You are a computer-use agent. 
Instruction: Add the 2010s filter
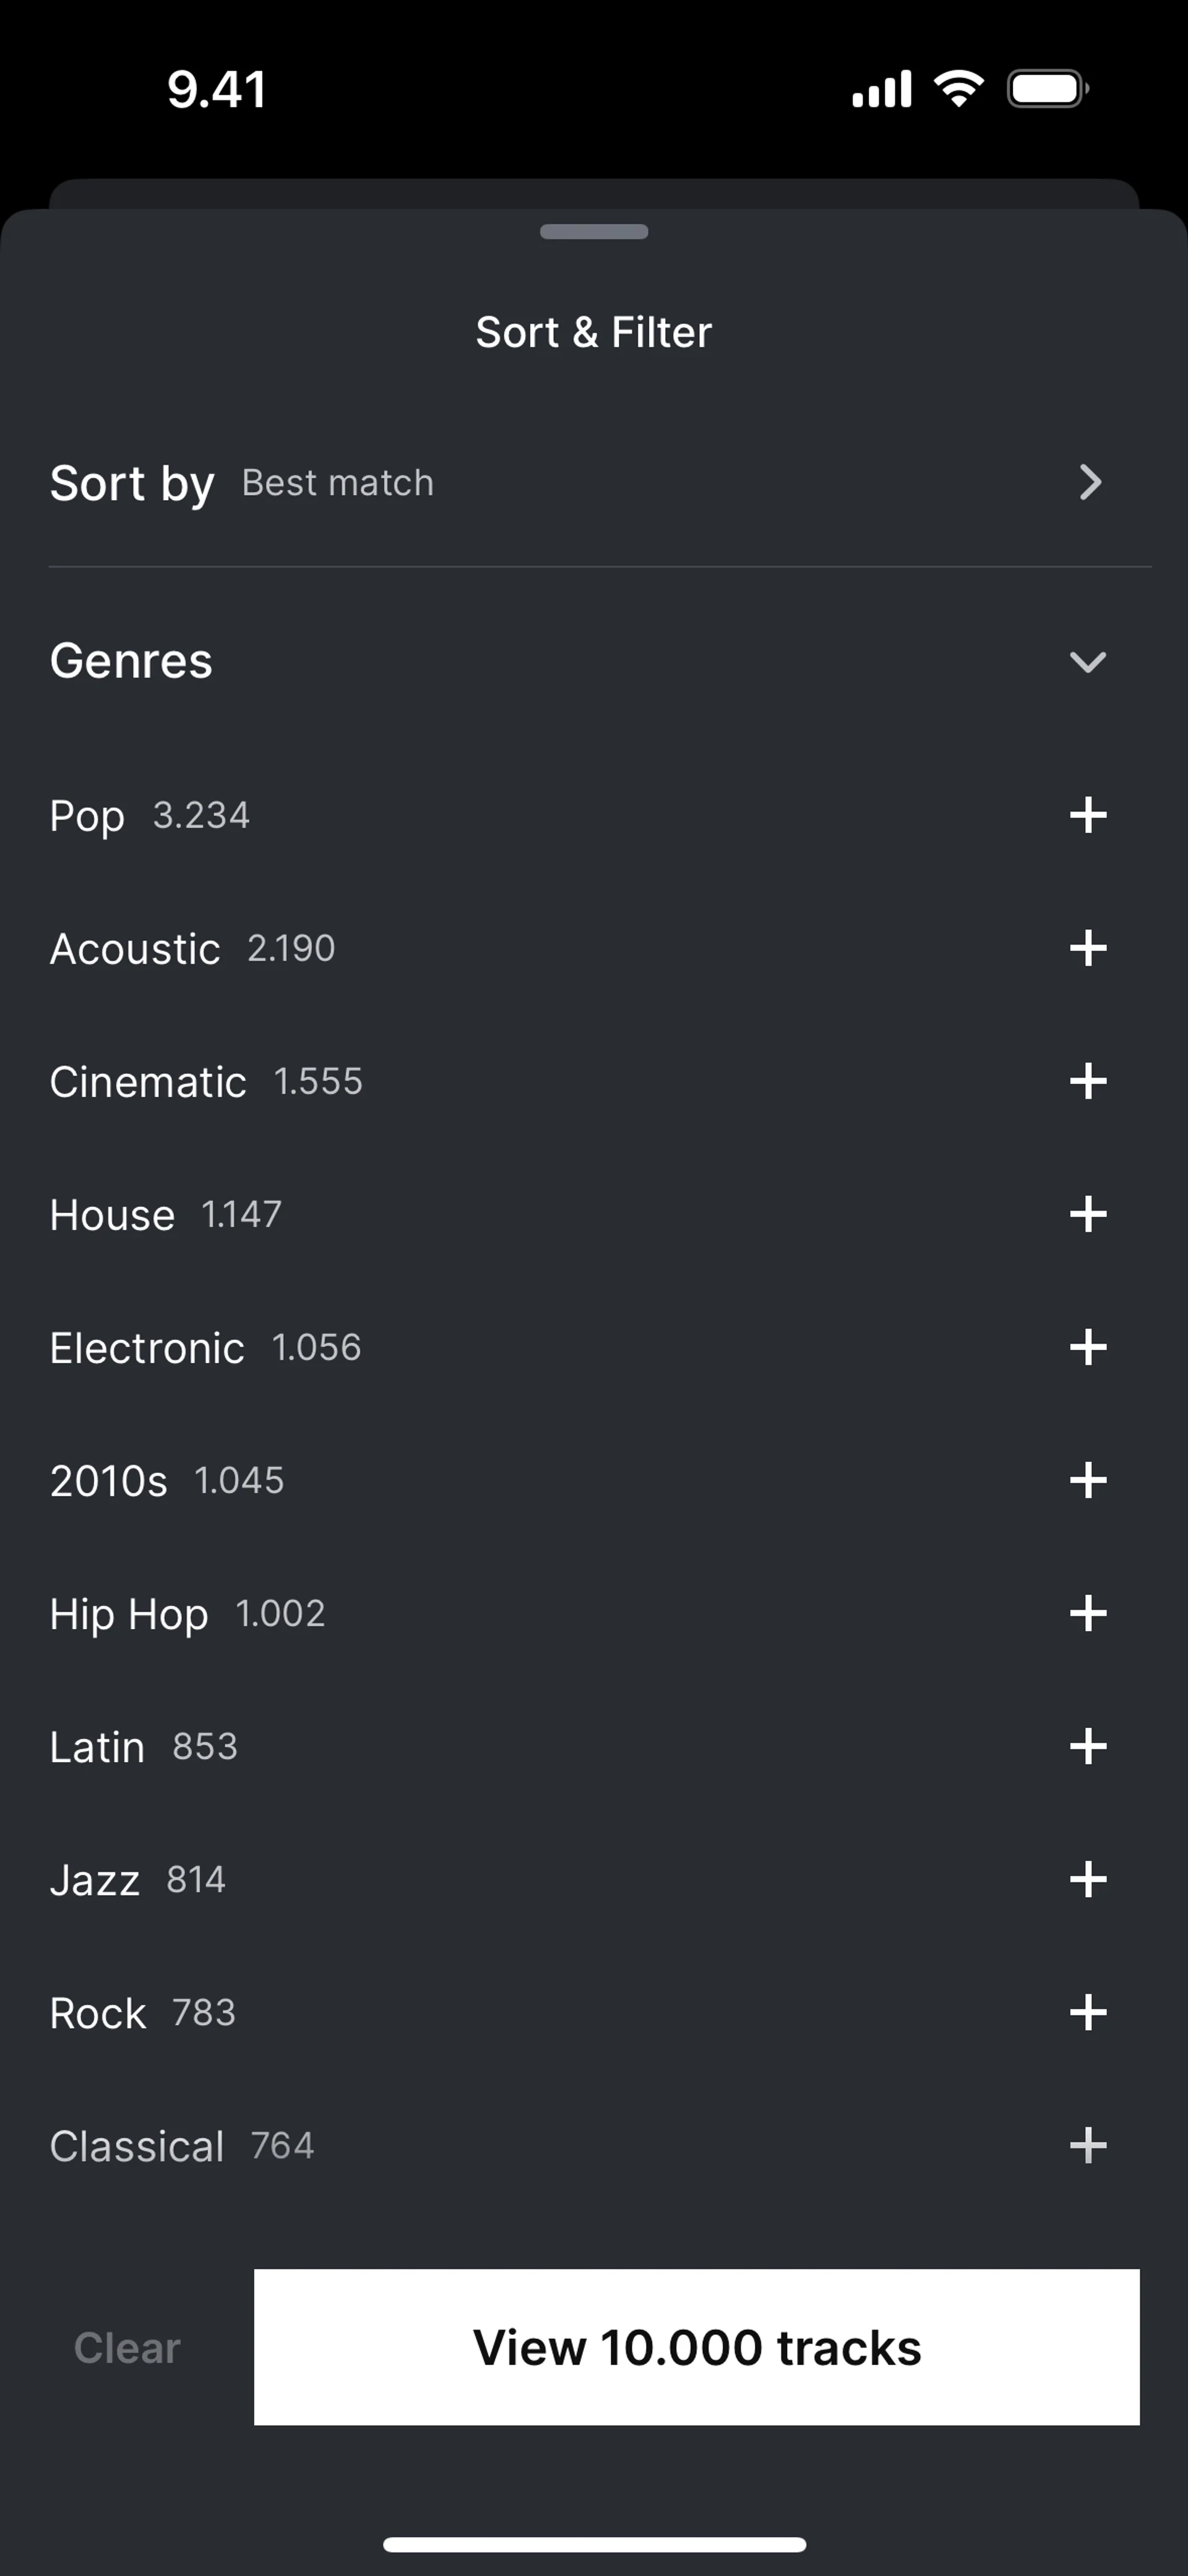1087,1480
